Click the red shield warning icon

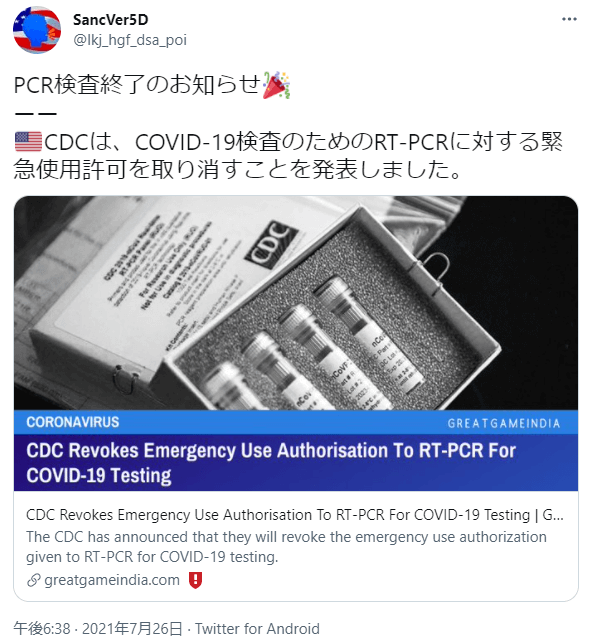(195, 580)
